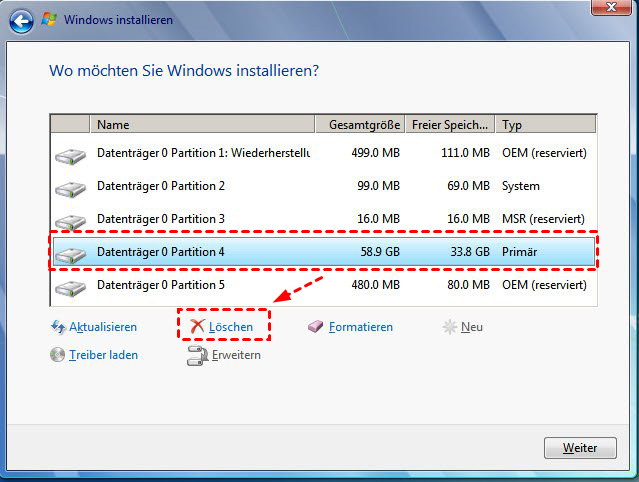Click the 480.0 MB size cell
The image size is (639, 482).
pos(375,285)
